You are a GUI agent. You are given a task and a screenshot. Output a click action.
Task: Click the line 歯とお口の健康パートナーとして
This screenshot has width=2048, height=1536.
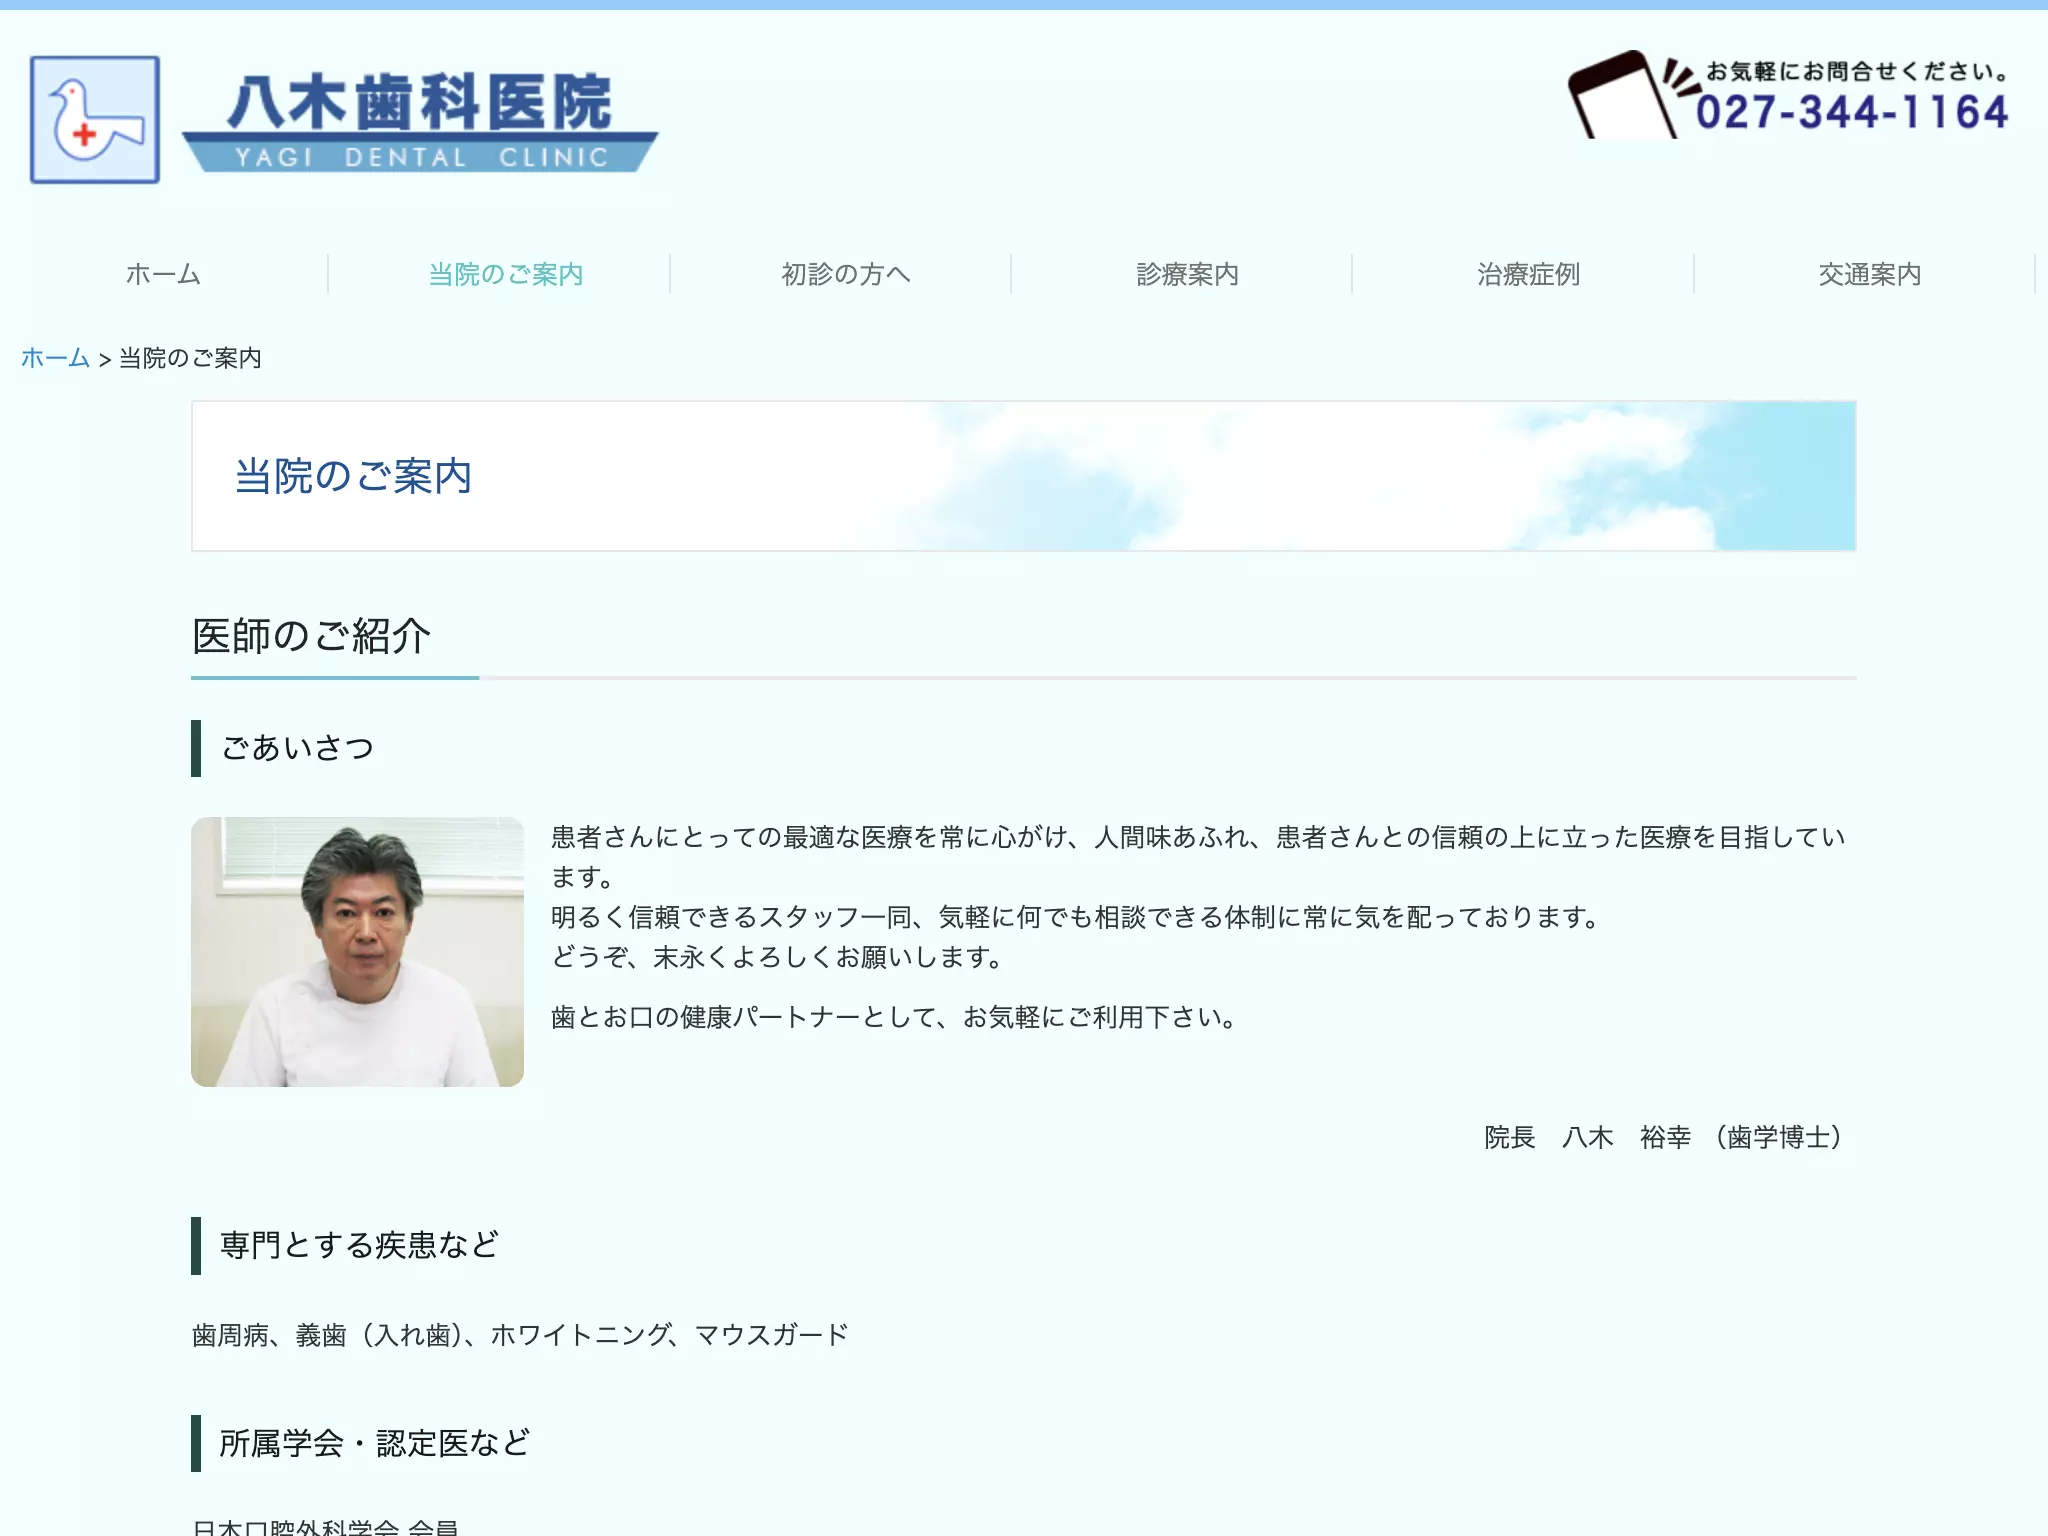895,1017
